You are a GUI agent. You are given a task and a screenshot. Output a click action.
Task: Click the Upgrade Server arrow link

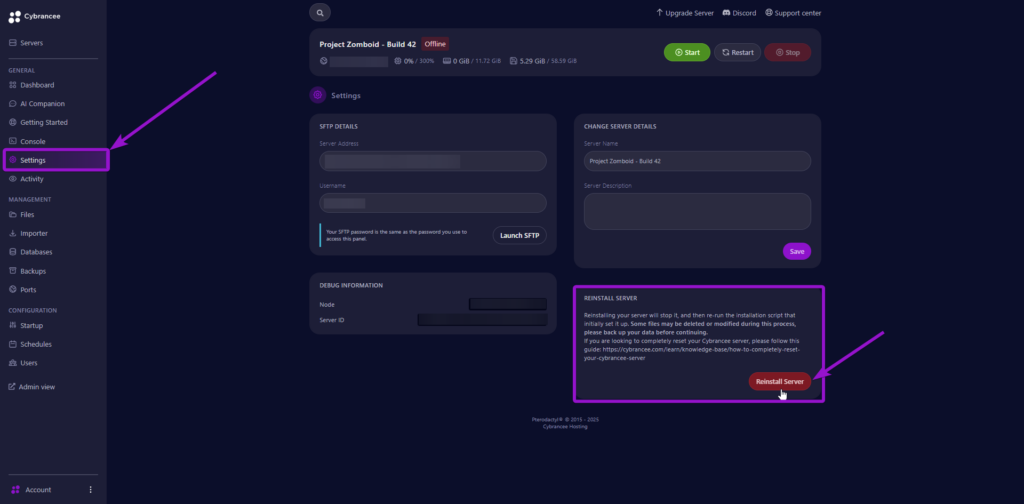pyautogui.click(x=660, y=13)
